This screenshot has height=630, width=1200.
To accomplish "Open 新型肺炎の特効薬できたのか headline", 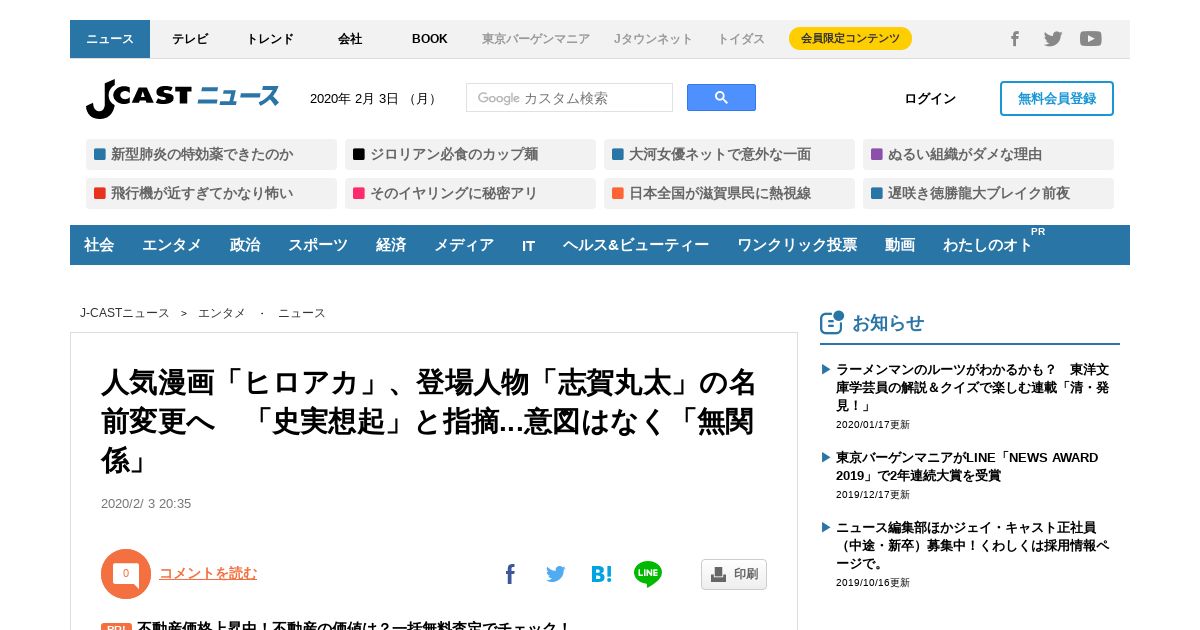I will click(x=211, y=154).
